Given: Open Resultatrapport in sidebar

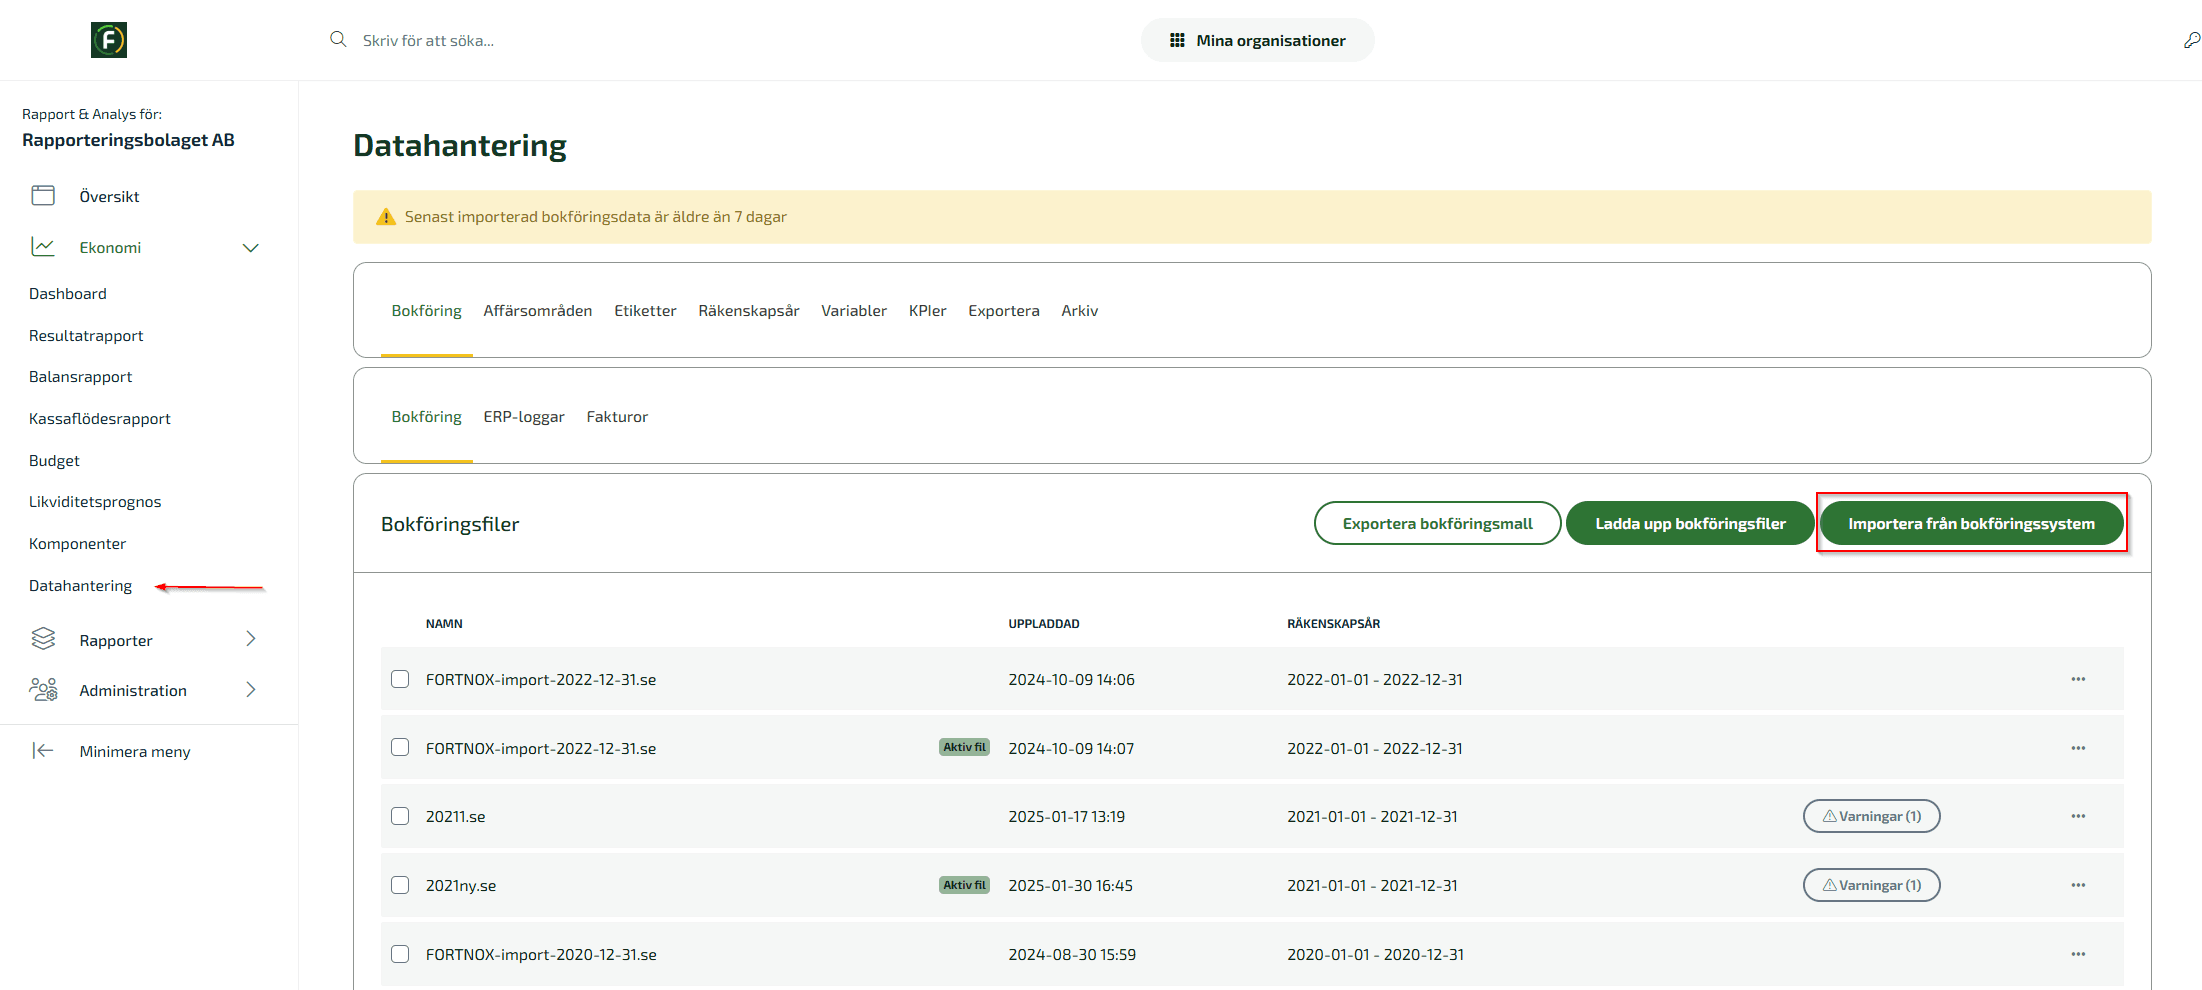Looking at the screenshot, I should tap(86, 336).
